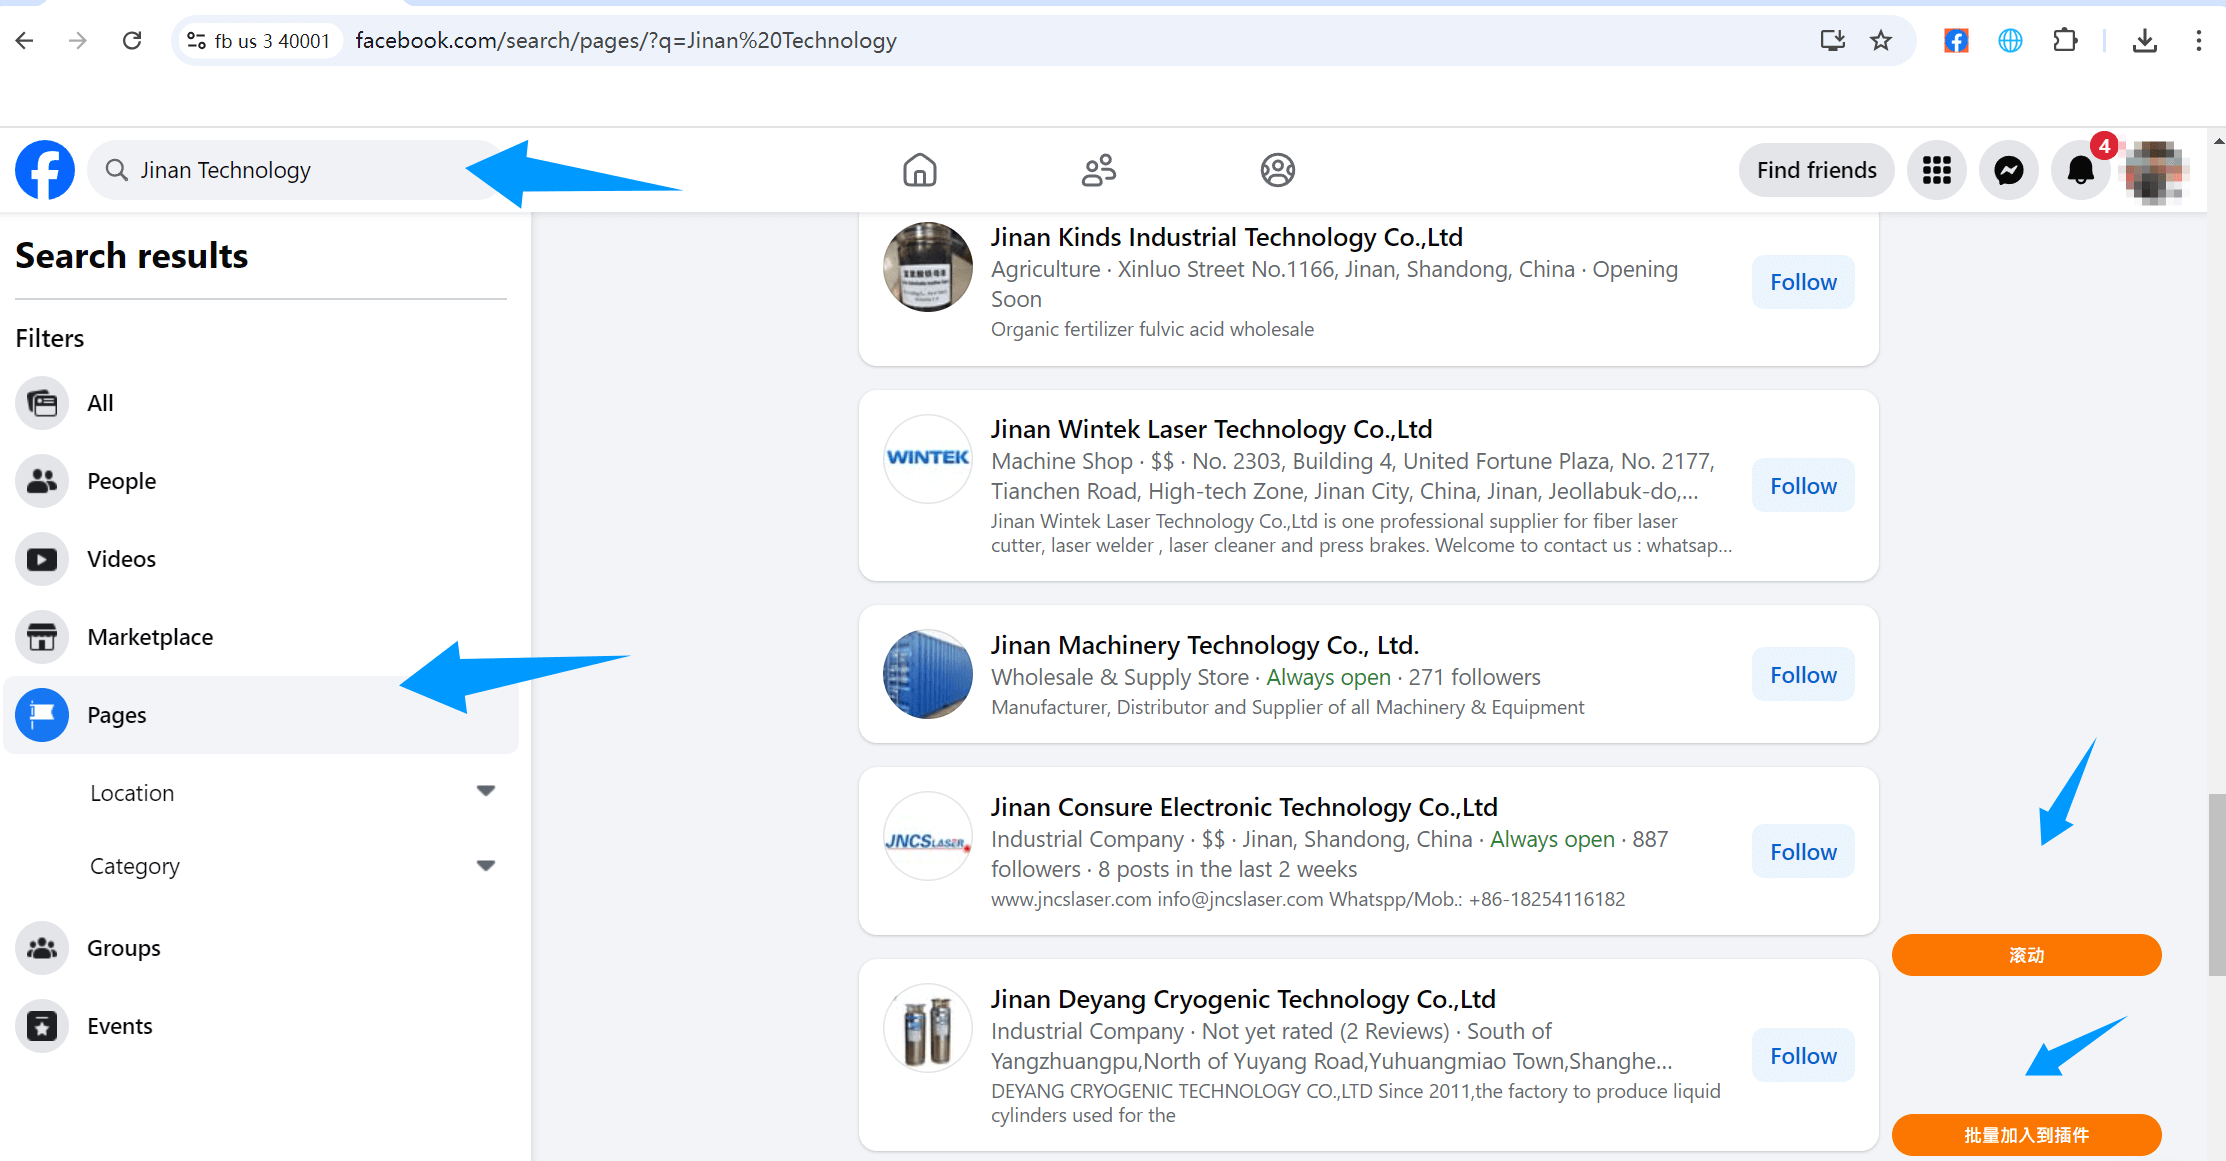This screenshot has height=1161, width=2226.
Task: Open the account profile picture menu
Action: coord(2155,171)
